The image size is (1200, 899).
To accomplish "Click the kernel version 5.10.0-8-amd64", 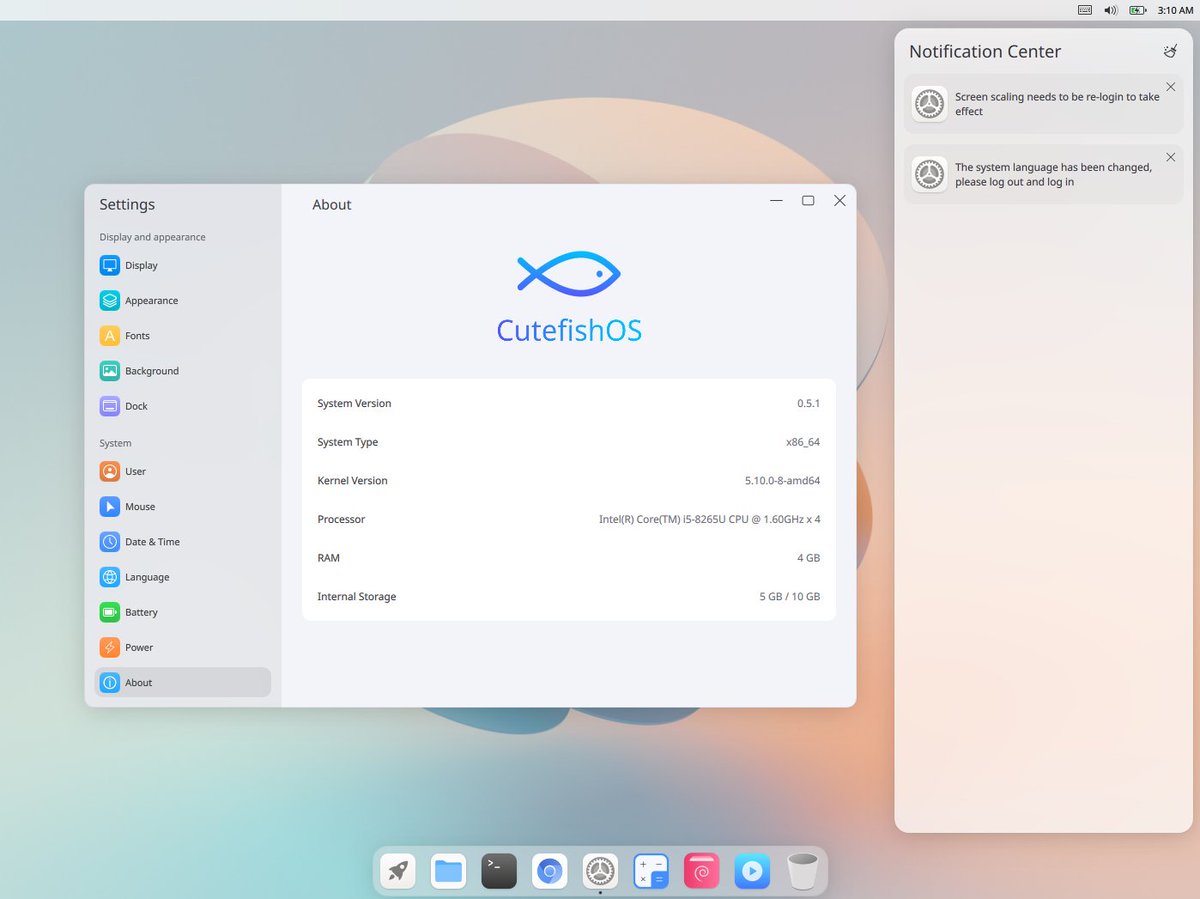I will (782, 481).
